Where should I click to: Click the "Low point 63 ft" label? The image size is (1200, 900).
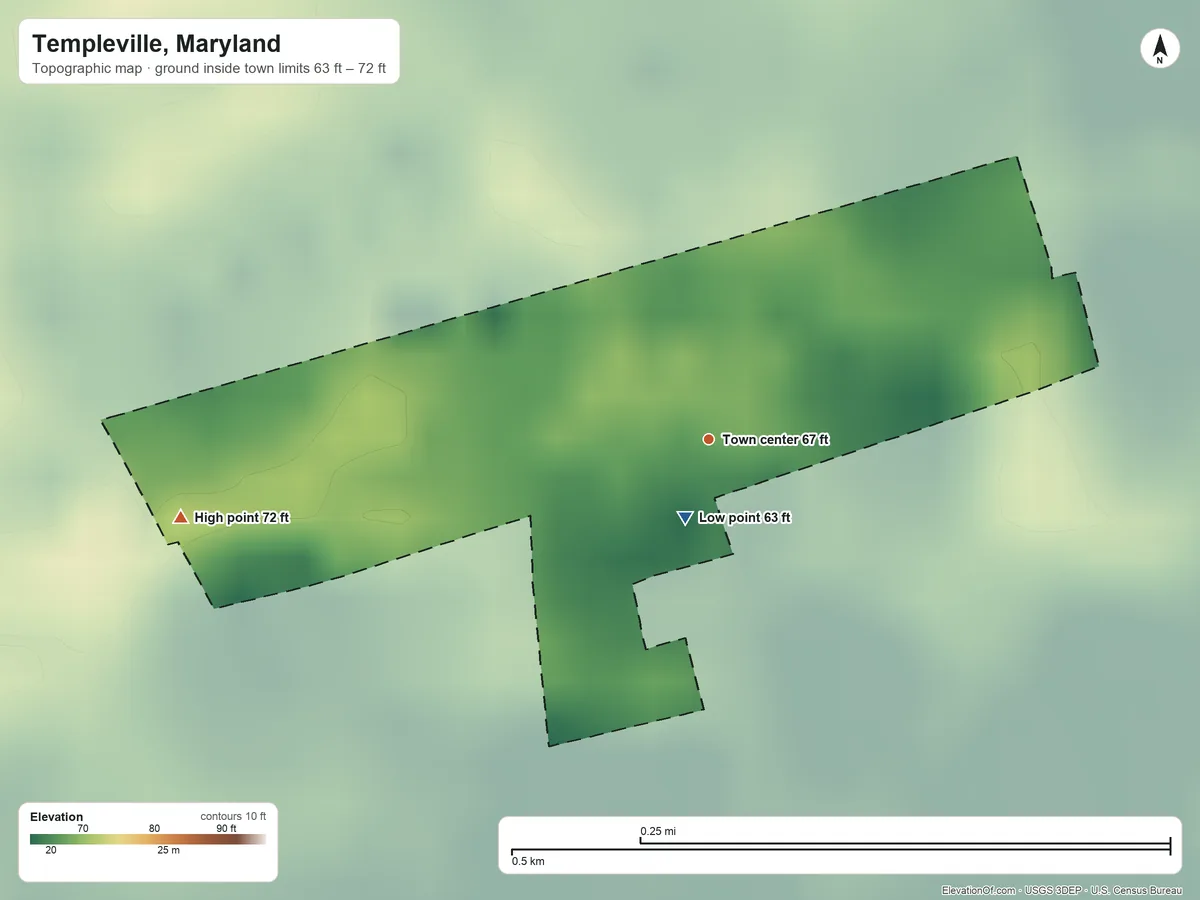(744, 518)
